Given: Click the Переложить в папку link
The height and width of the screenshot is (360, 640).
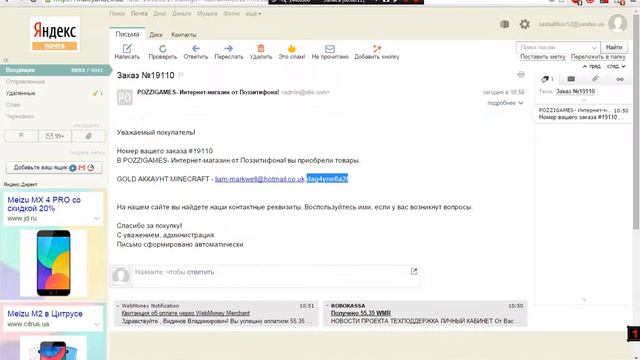Looking at the screenshot, I should [x=598, y=57].
